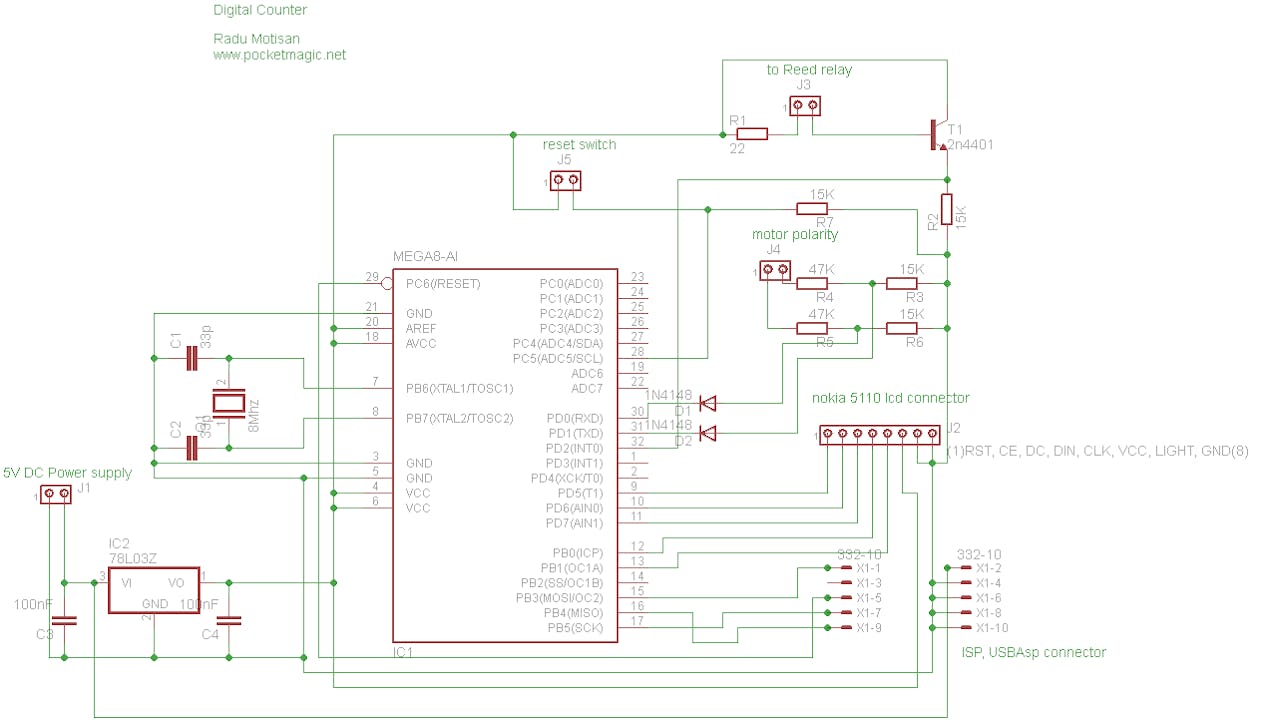
Task: Click the Digital Counter title text
Action: click(260, 10)
